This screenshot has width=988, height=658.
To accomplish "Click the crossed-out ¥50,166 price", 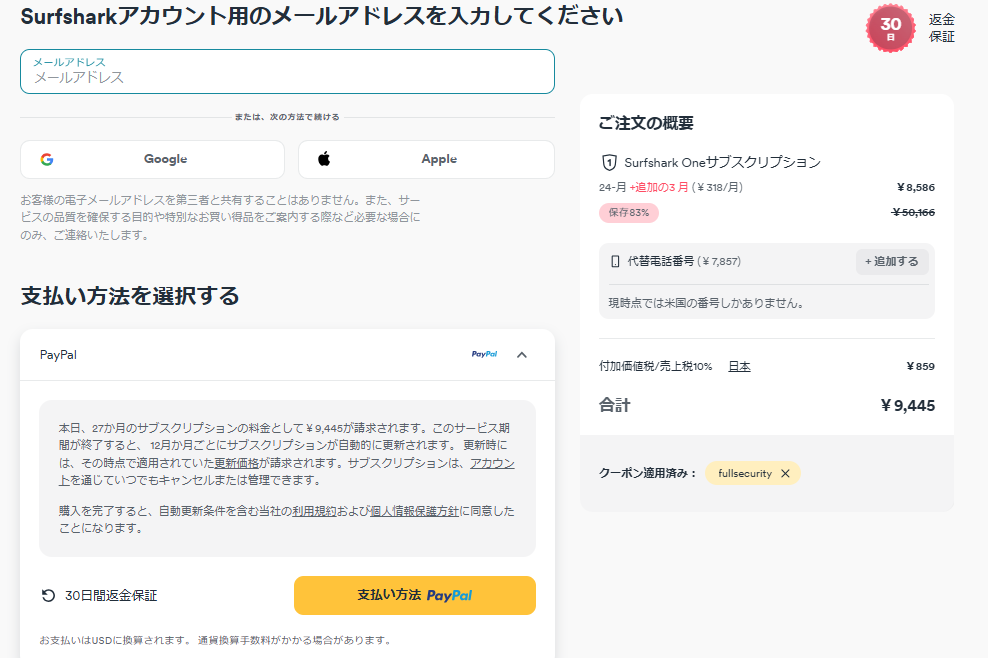I will [913, 212].
